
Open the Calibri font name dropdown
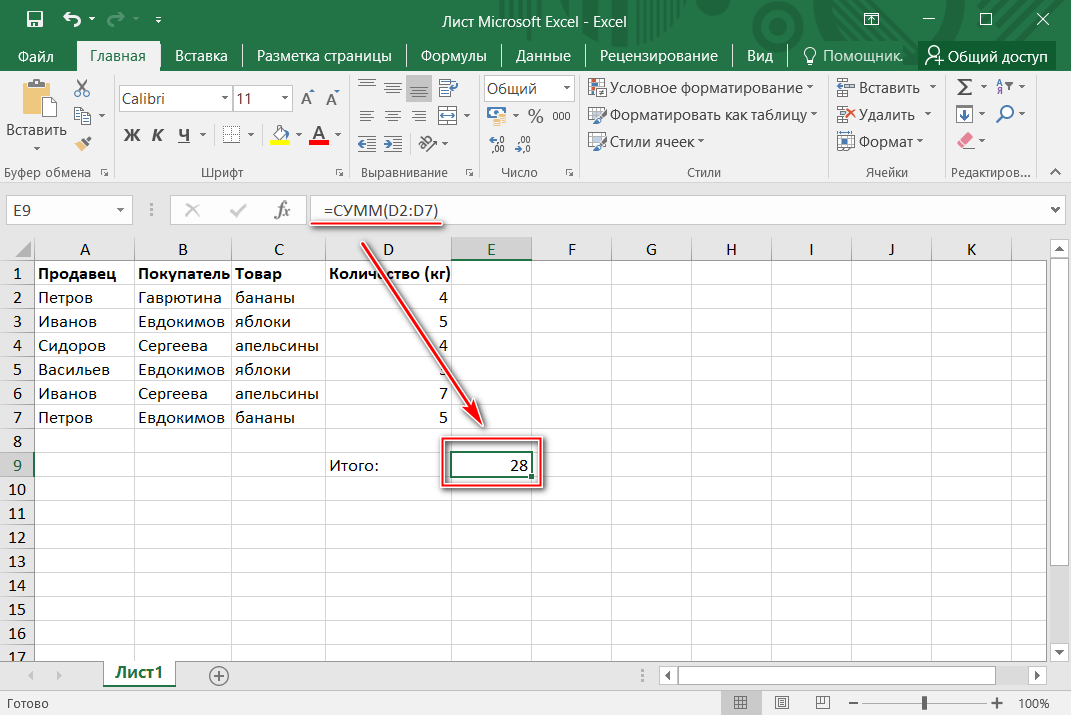pyautogui.click(x=225, y=98)
